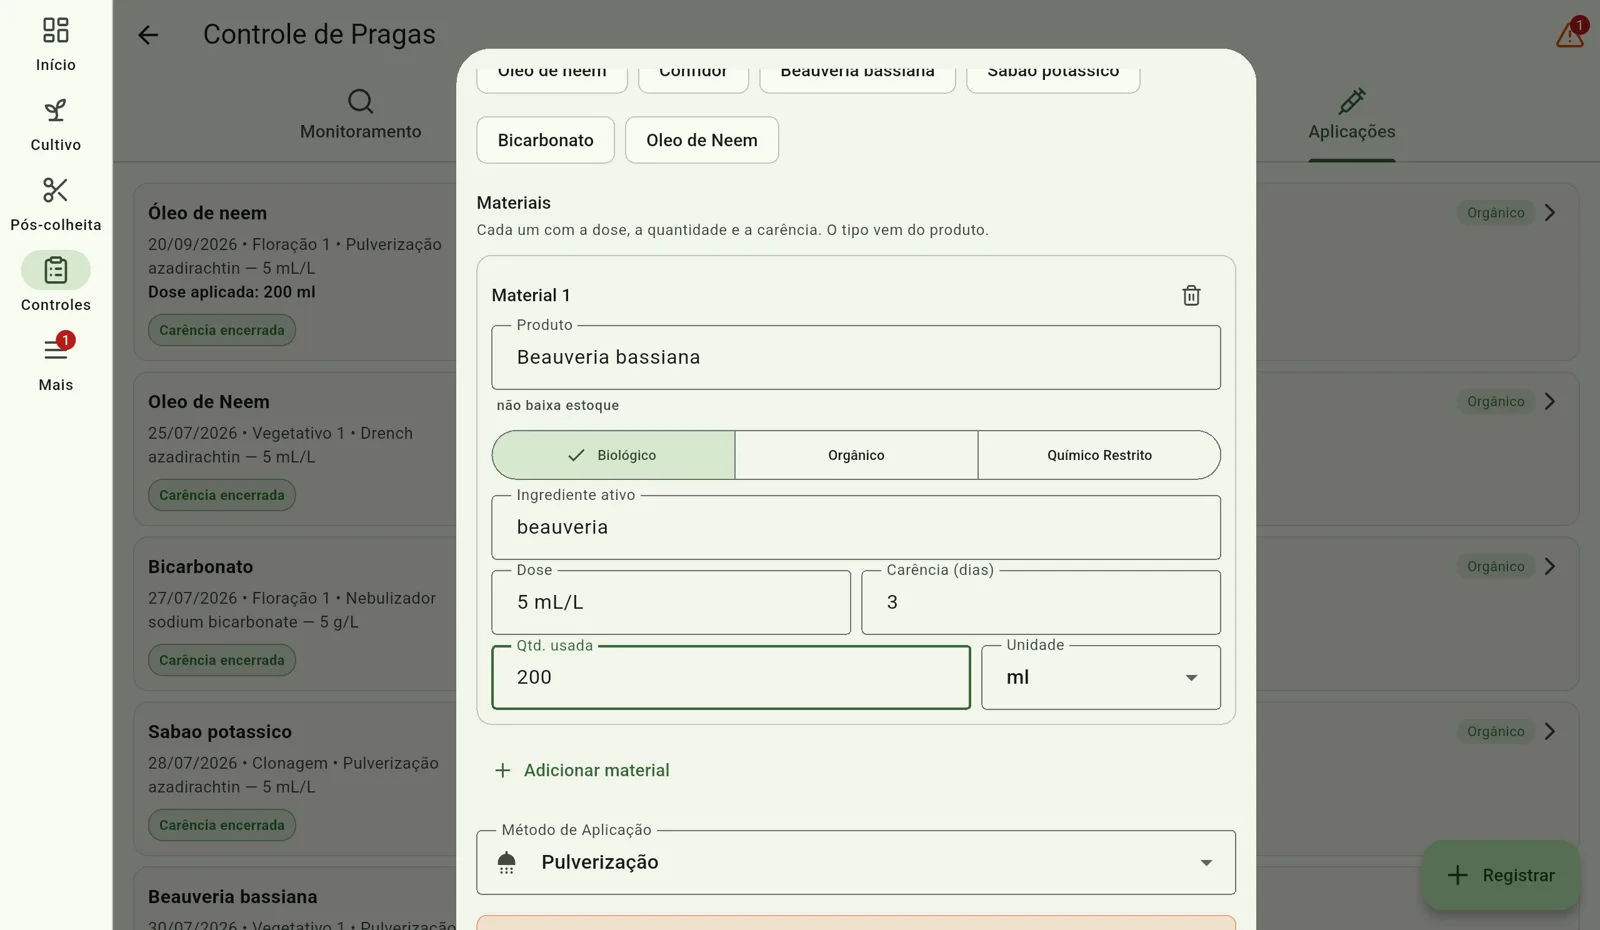Viewport: 1600px width, 930px height.
Task: Choose the Bicarbonato product chip
Action: pos(546,140)
